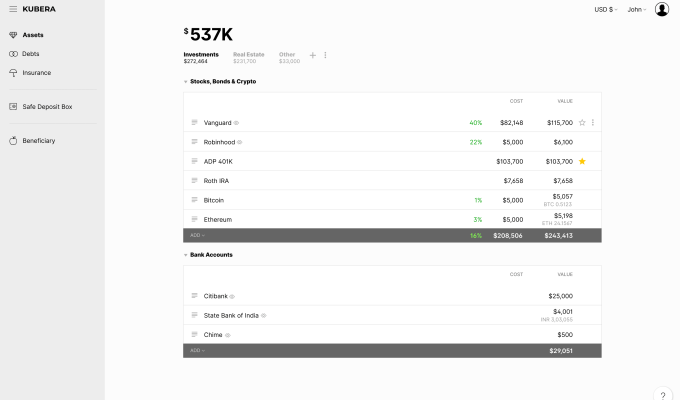Select the Ethereum asset name
The height and width of the screenshot is (400, 680).
tap(218, 220)
